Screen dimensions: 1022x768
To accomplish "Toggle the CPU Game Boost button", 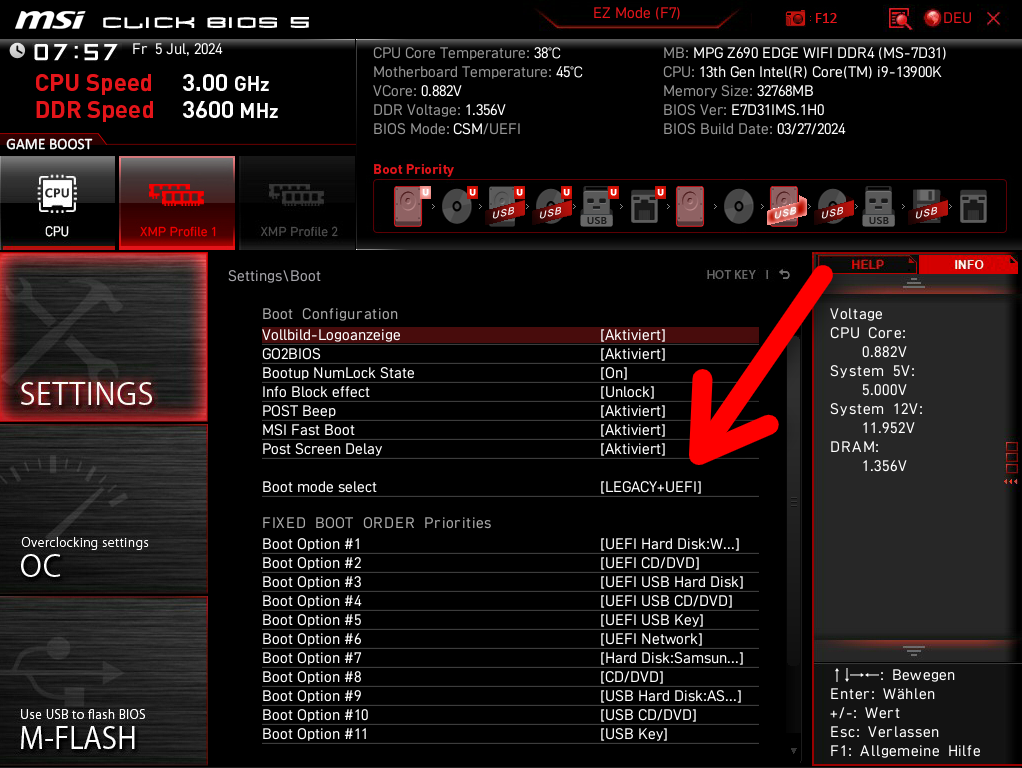I will (x=57, y=203).
